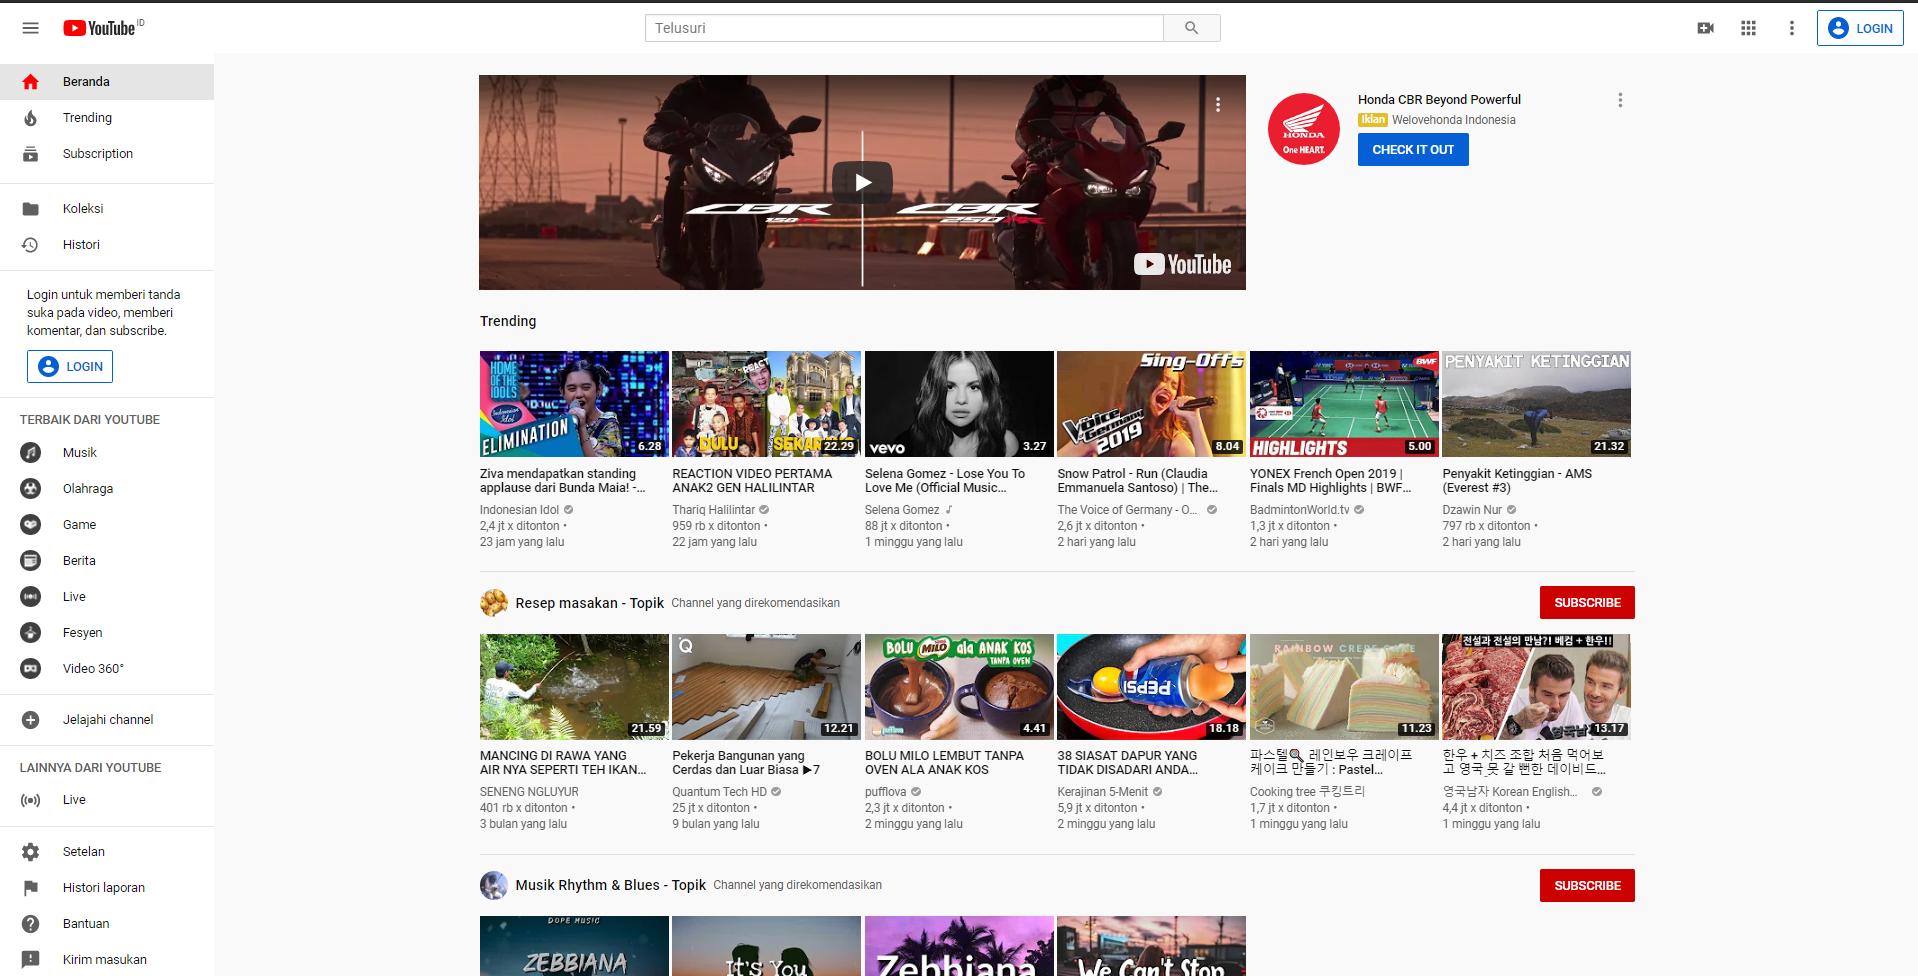This screenshot has width=1918, height=976.
Task: Open Welovehonda Indonesia advertiser link
Action: 1454,120
